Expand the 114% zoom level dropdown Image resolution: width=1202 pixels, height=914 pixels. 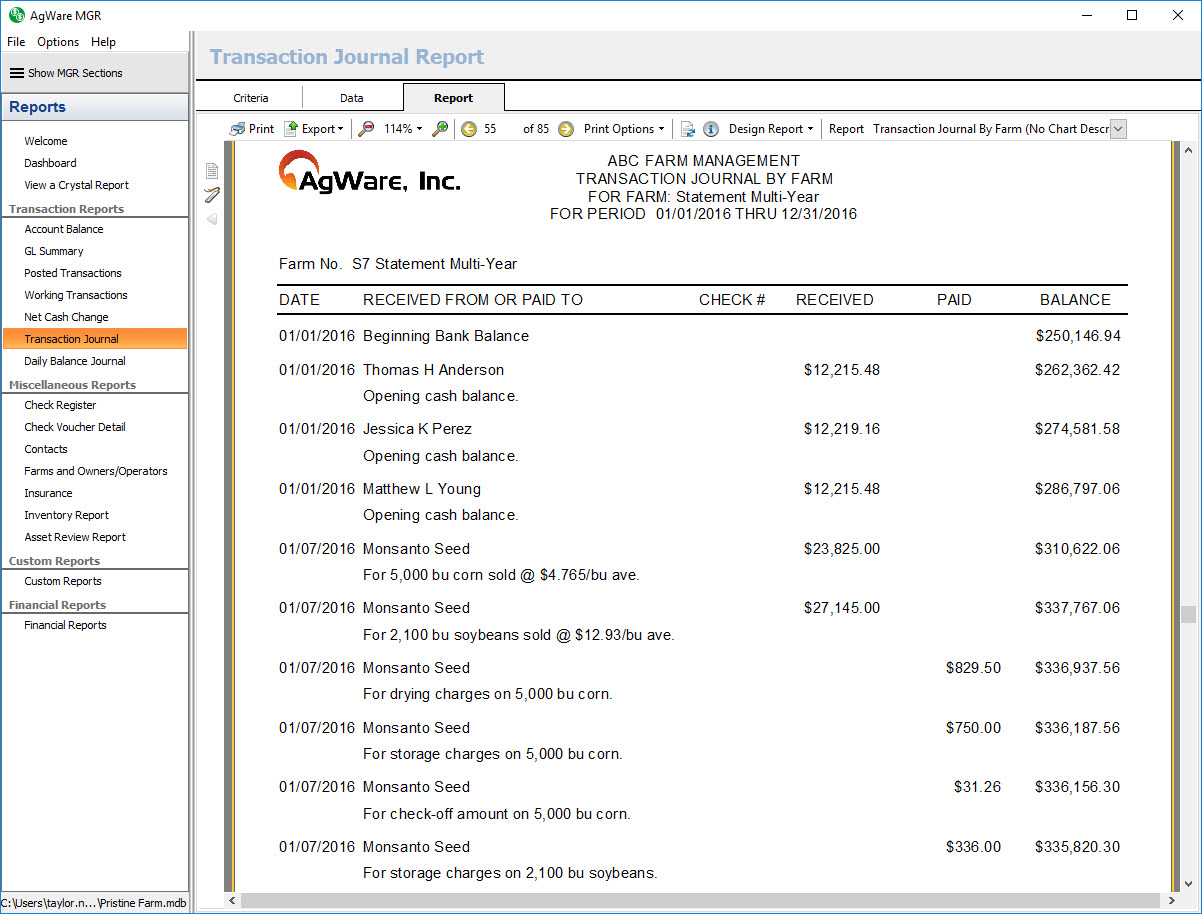coord(402,129)
